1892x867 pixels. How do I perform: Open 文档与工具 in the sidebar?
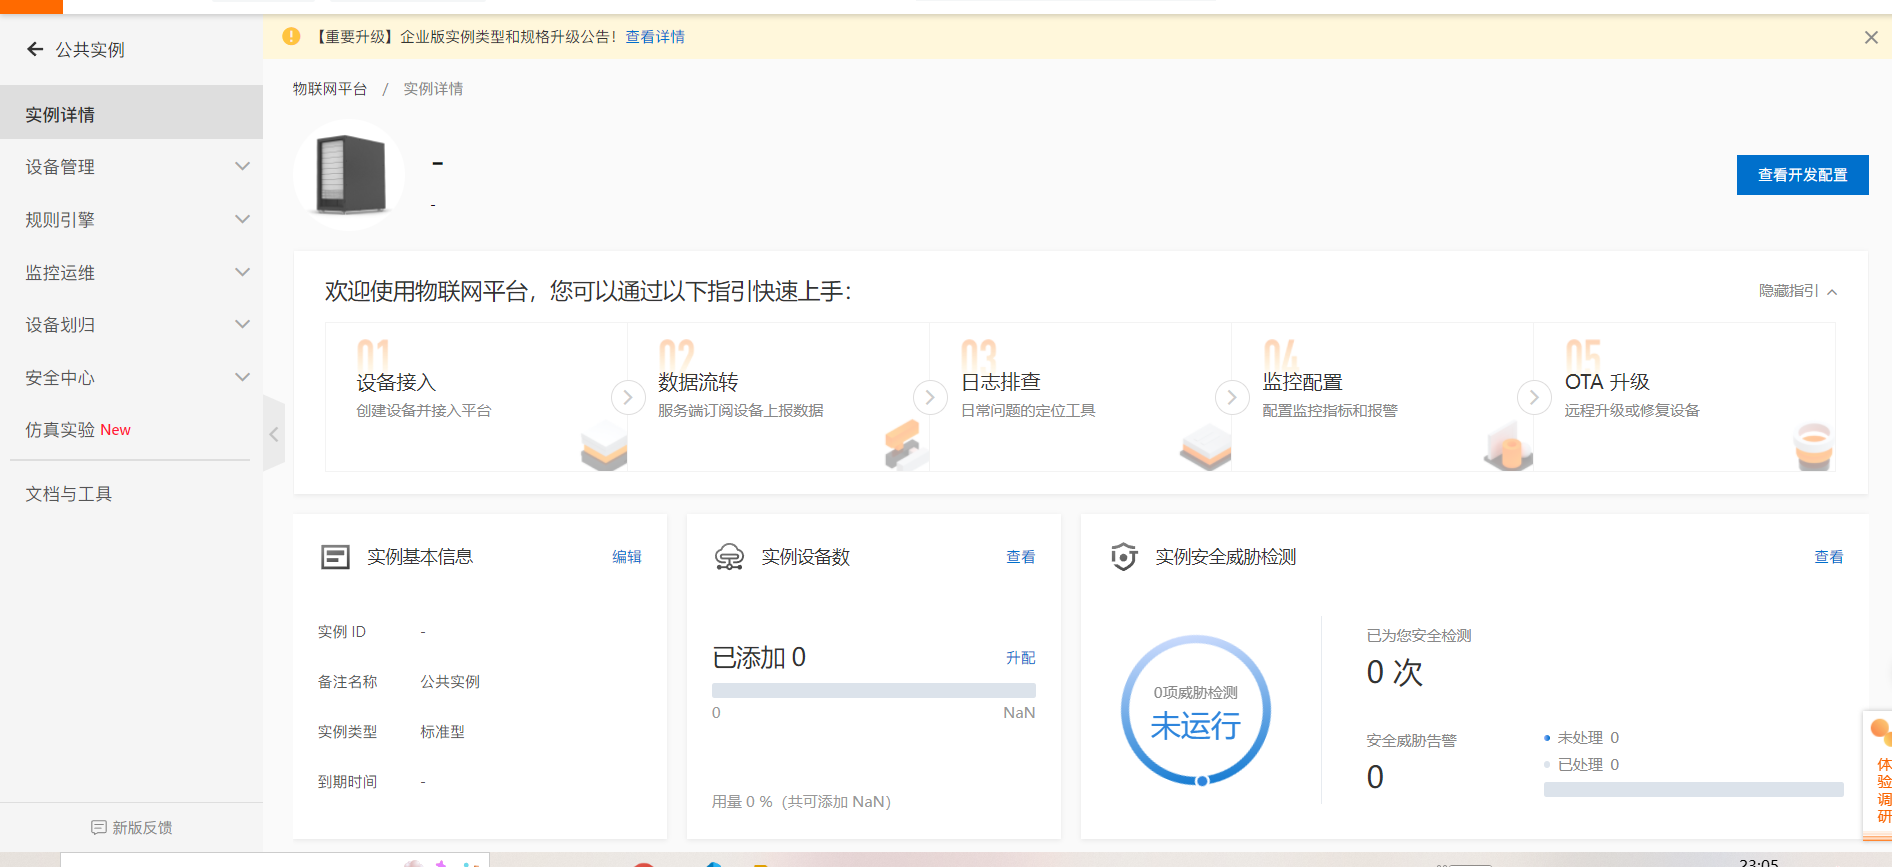click(131, 494)
